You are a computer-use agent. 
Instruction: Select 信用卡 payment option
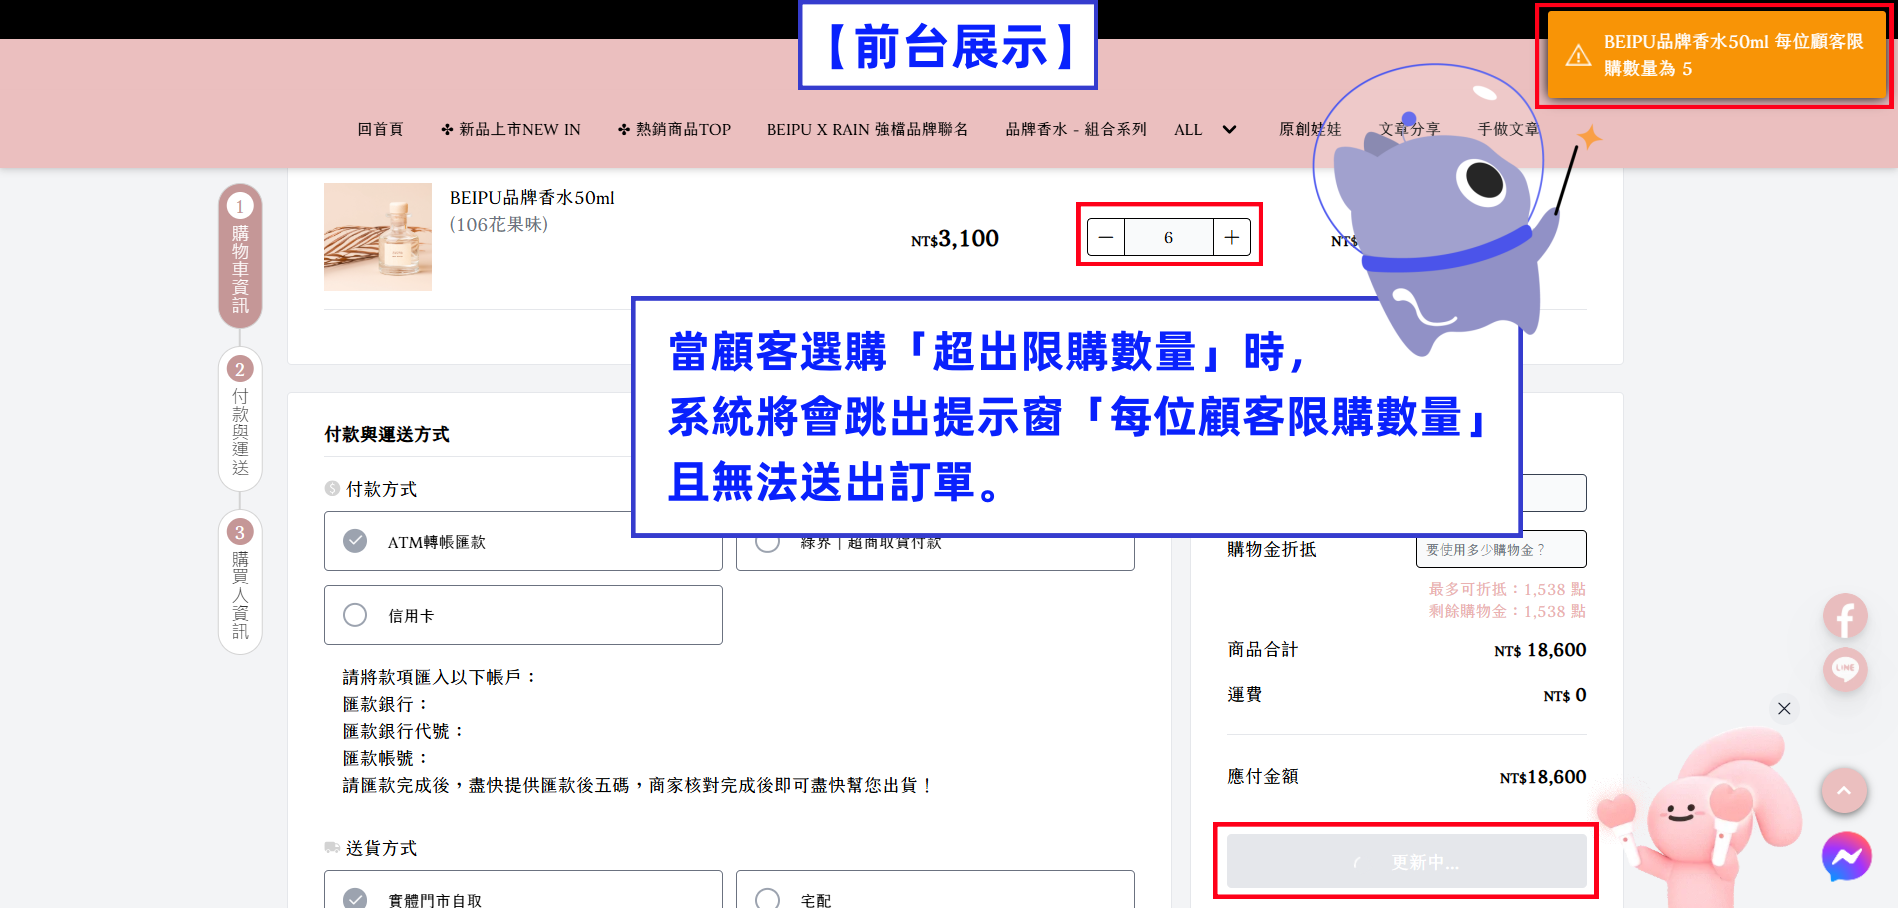point(523,615)
